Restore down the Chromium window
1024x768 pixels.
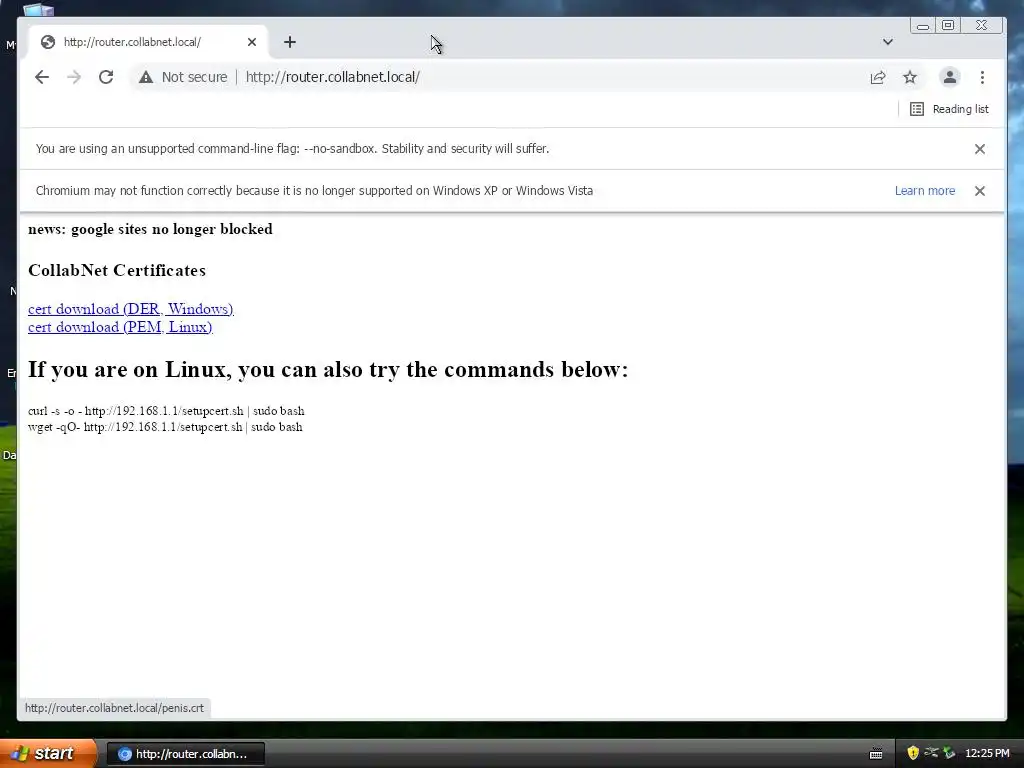coord(948,25)
